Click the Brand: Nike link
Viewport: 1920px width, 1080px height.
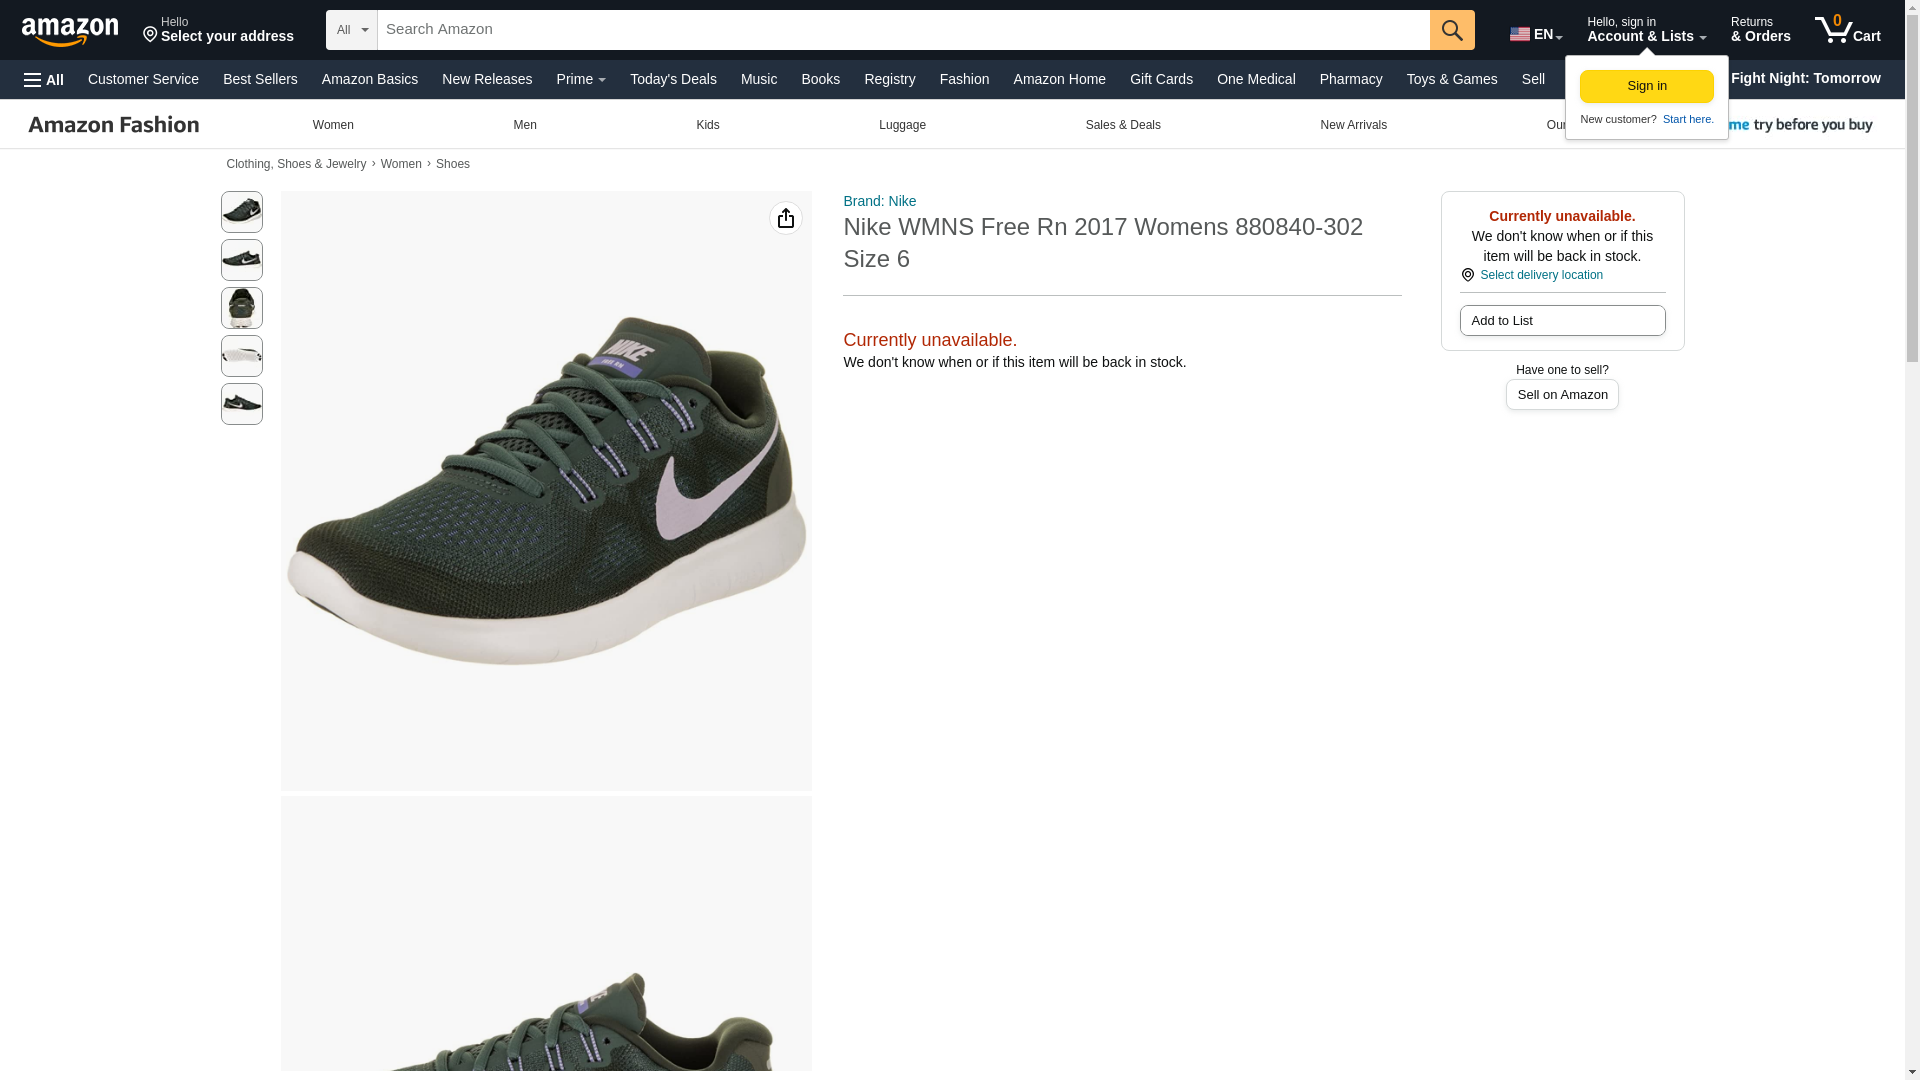(x=879, y=201)
